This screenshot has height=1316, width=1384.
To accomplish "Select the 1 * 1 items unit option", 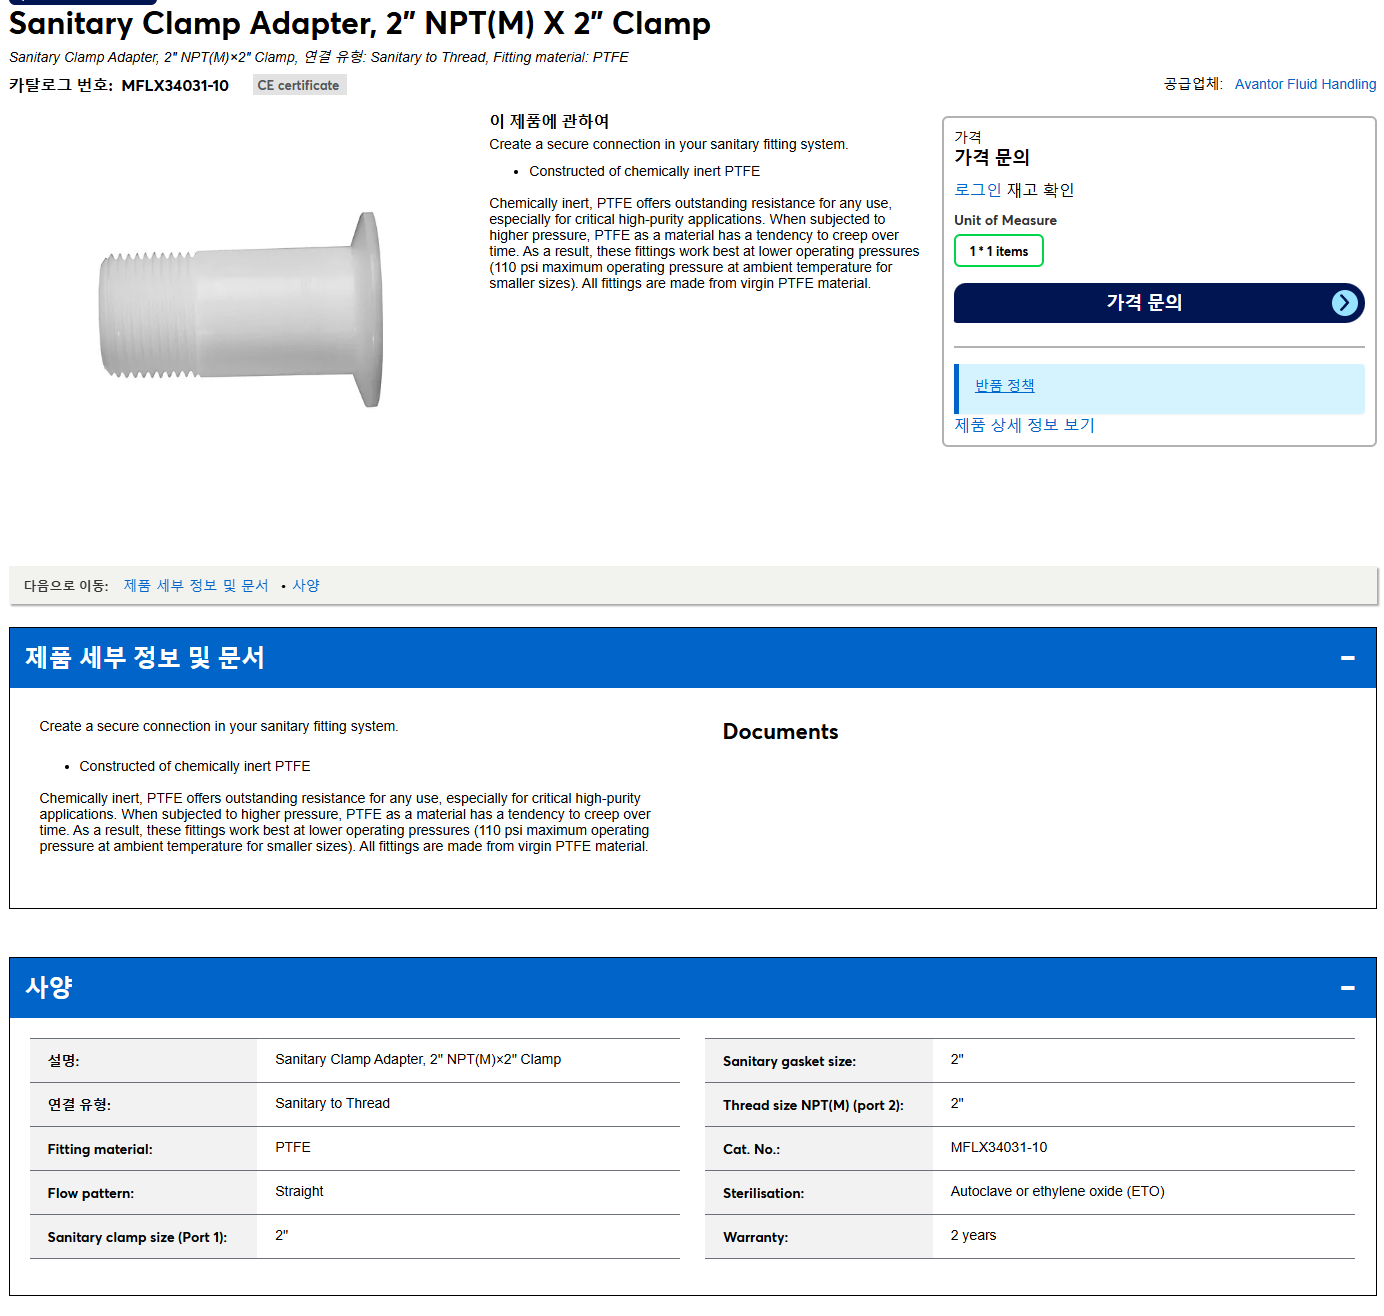I will pyautogui.click(x=998, y=251).
